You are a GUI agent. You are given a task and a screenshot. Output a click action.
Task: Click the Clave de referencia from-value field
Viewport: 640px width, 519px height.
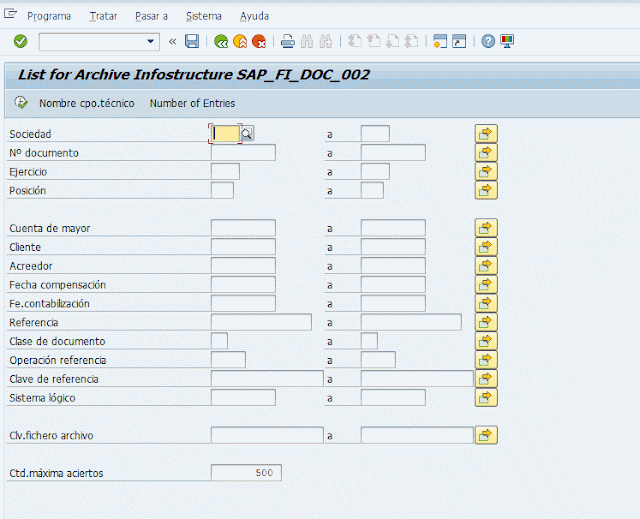click(267, 379)
